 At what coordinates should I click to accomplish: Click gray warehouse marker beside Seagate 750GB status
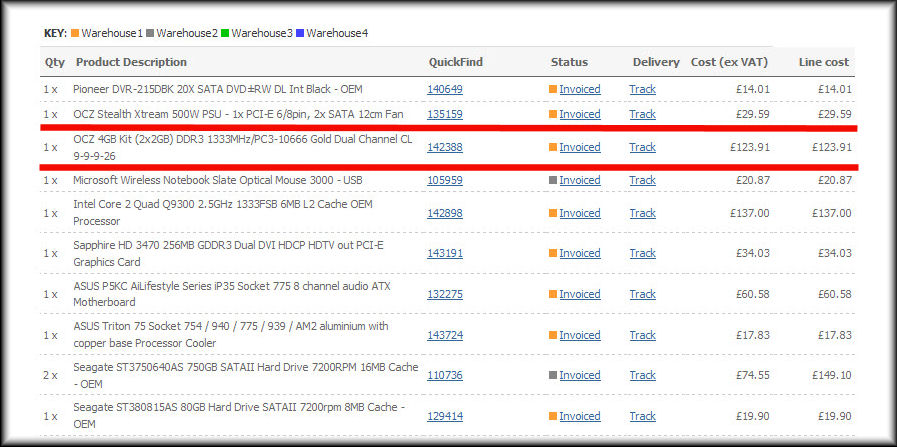[x=553, y=375]
